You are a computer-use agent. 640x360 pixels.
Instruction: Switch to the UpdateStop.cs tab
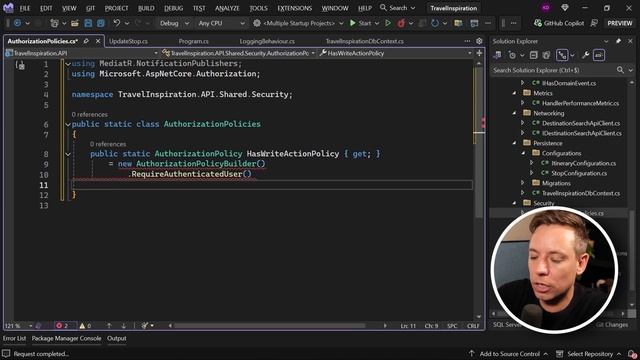pos(129,41)
